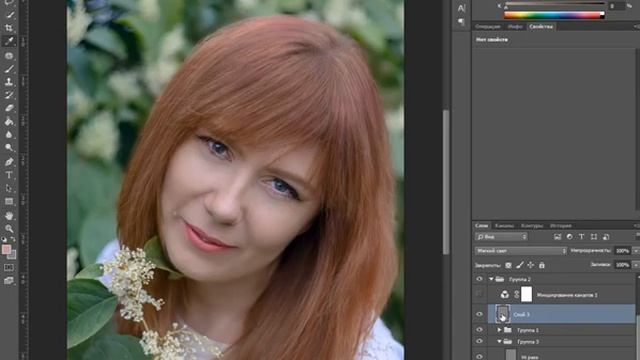The width and height of the screenshot is (640, 360).
Task: Select the Hand tool
Action: (9, 216)
